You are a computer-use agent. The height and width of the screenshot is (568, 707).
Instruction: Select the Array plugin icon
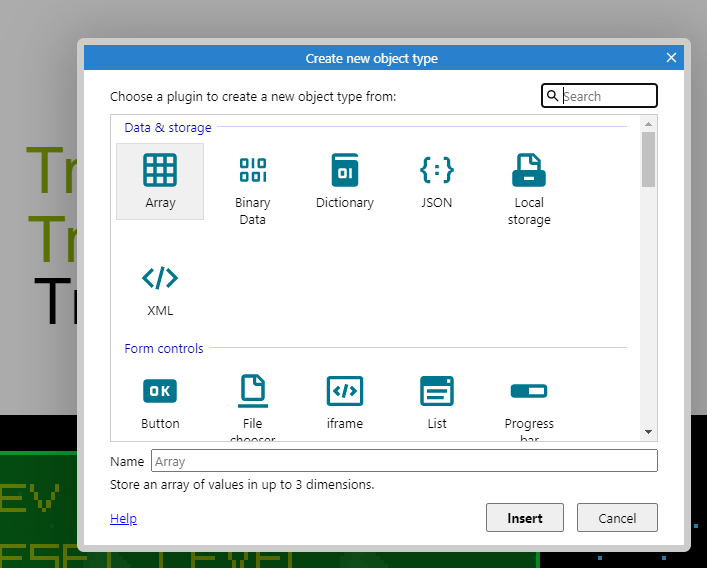(160, 170)
